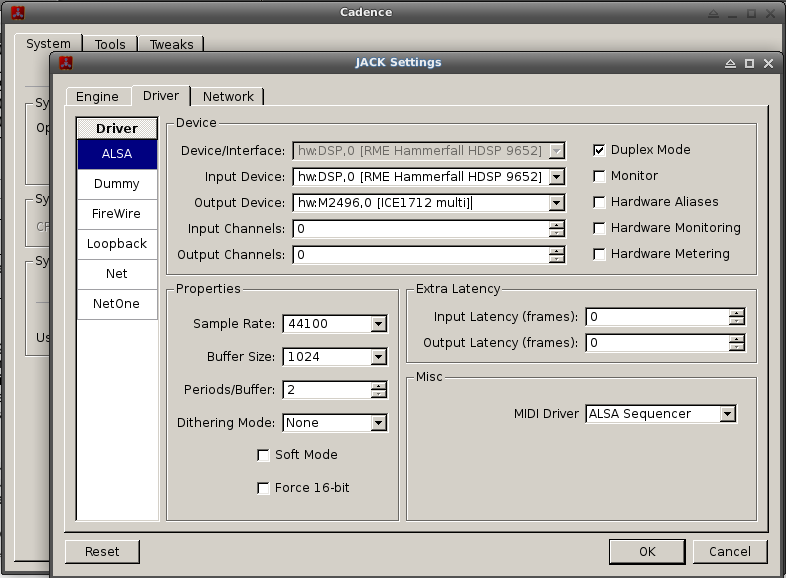Enable Hardware Metering option
This screenshot has width=786, height=578.
coord(599,254)
